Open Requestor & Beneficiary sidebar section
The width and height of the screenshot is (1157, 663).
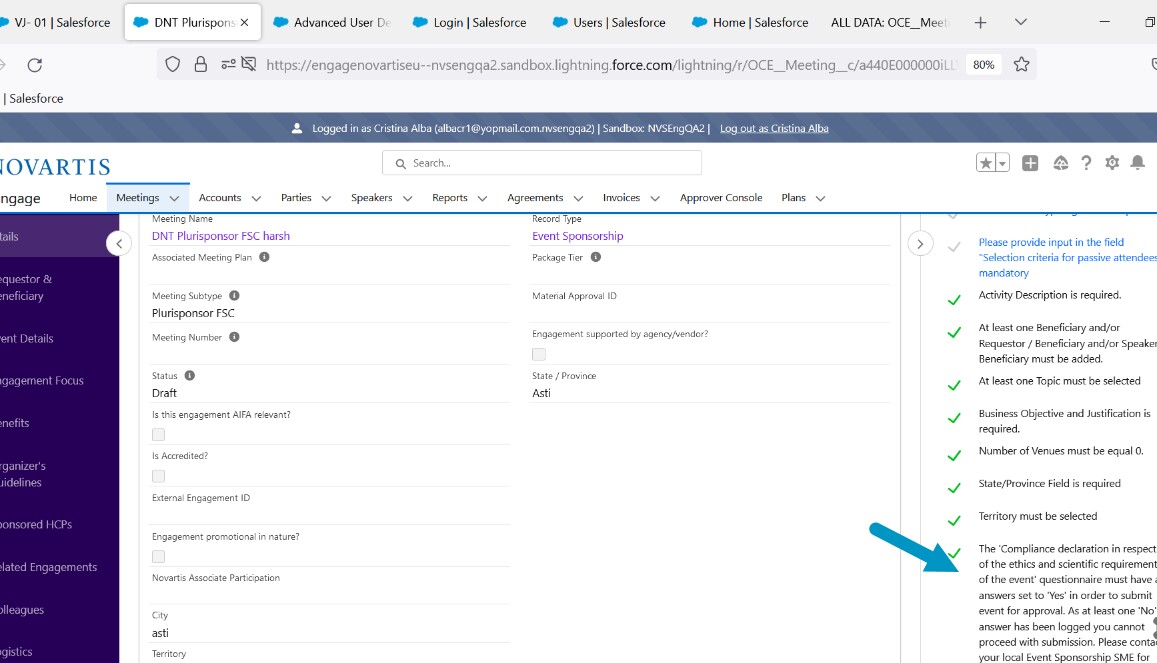tap(26, 288)
